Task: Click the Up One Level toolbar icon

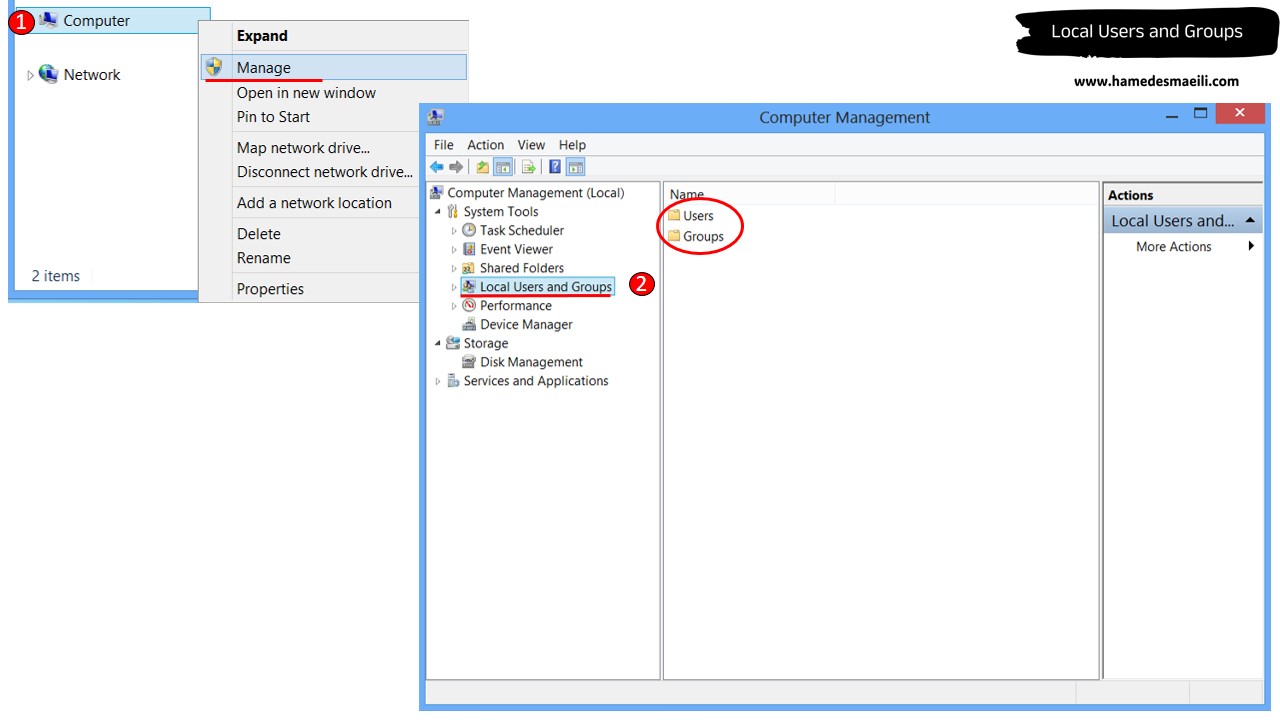Action: click(482, 167)
